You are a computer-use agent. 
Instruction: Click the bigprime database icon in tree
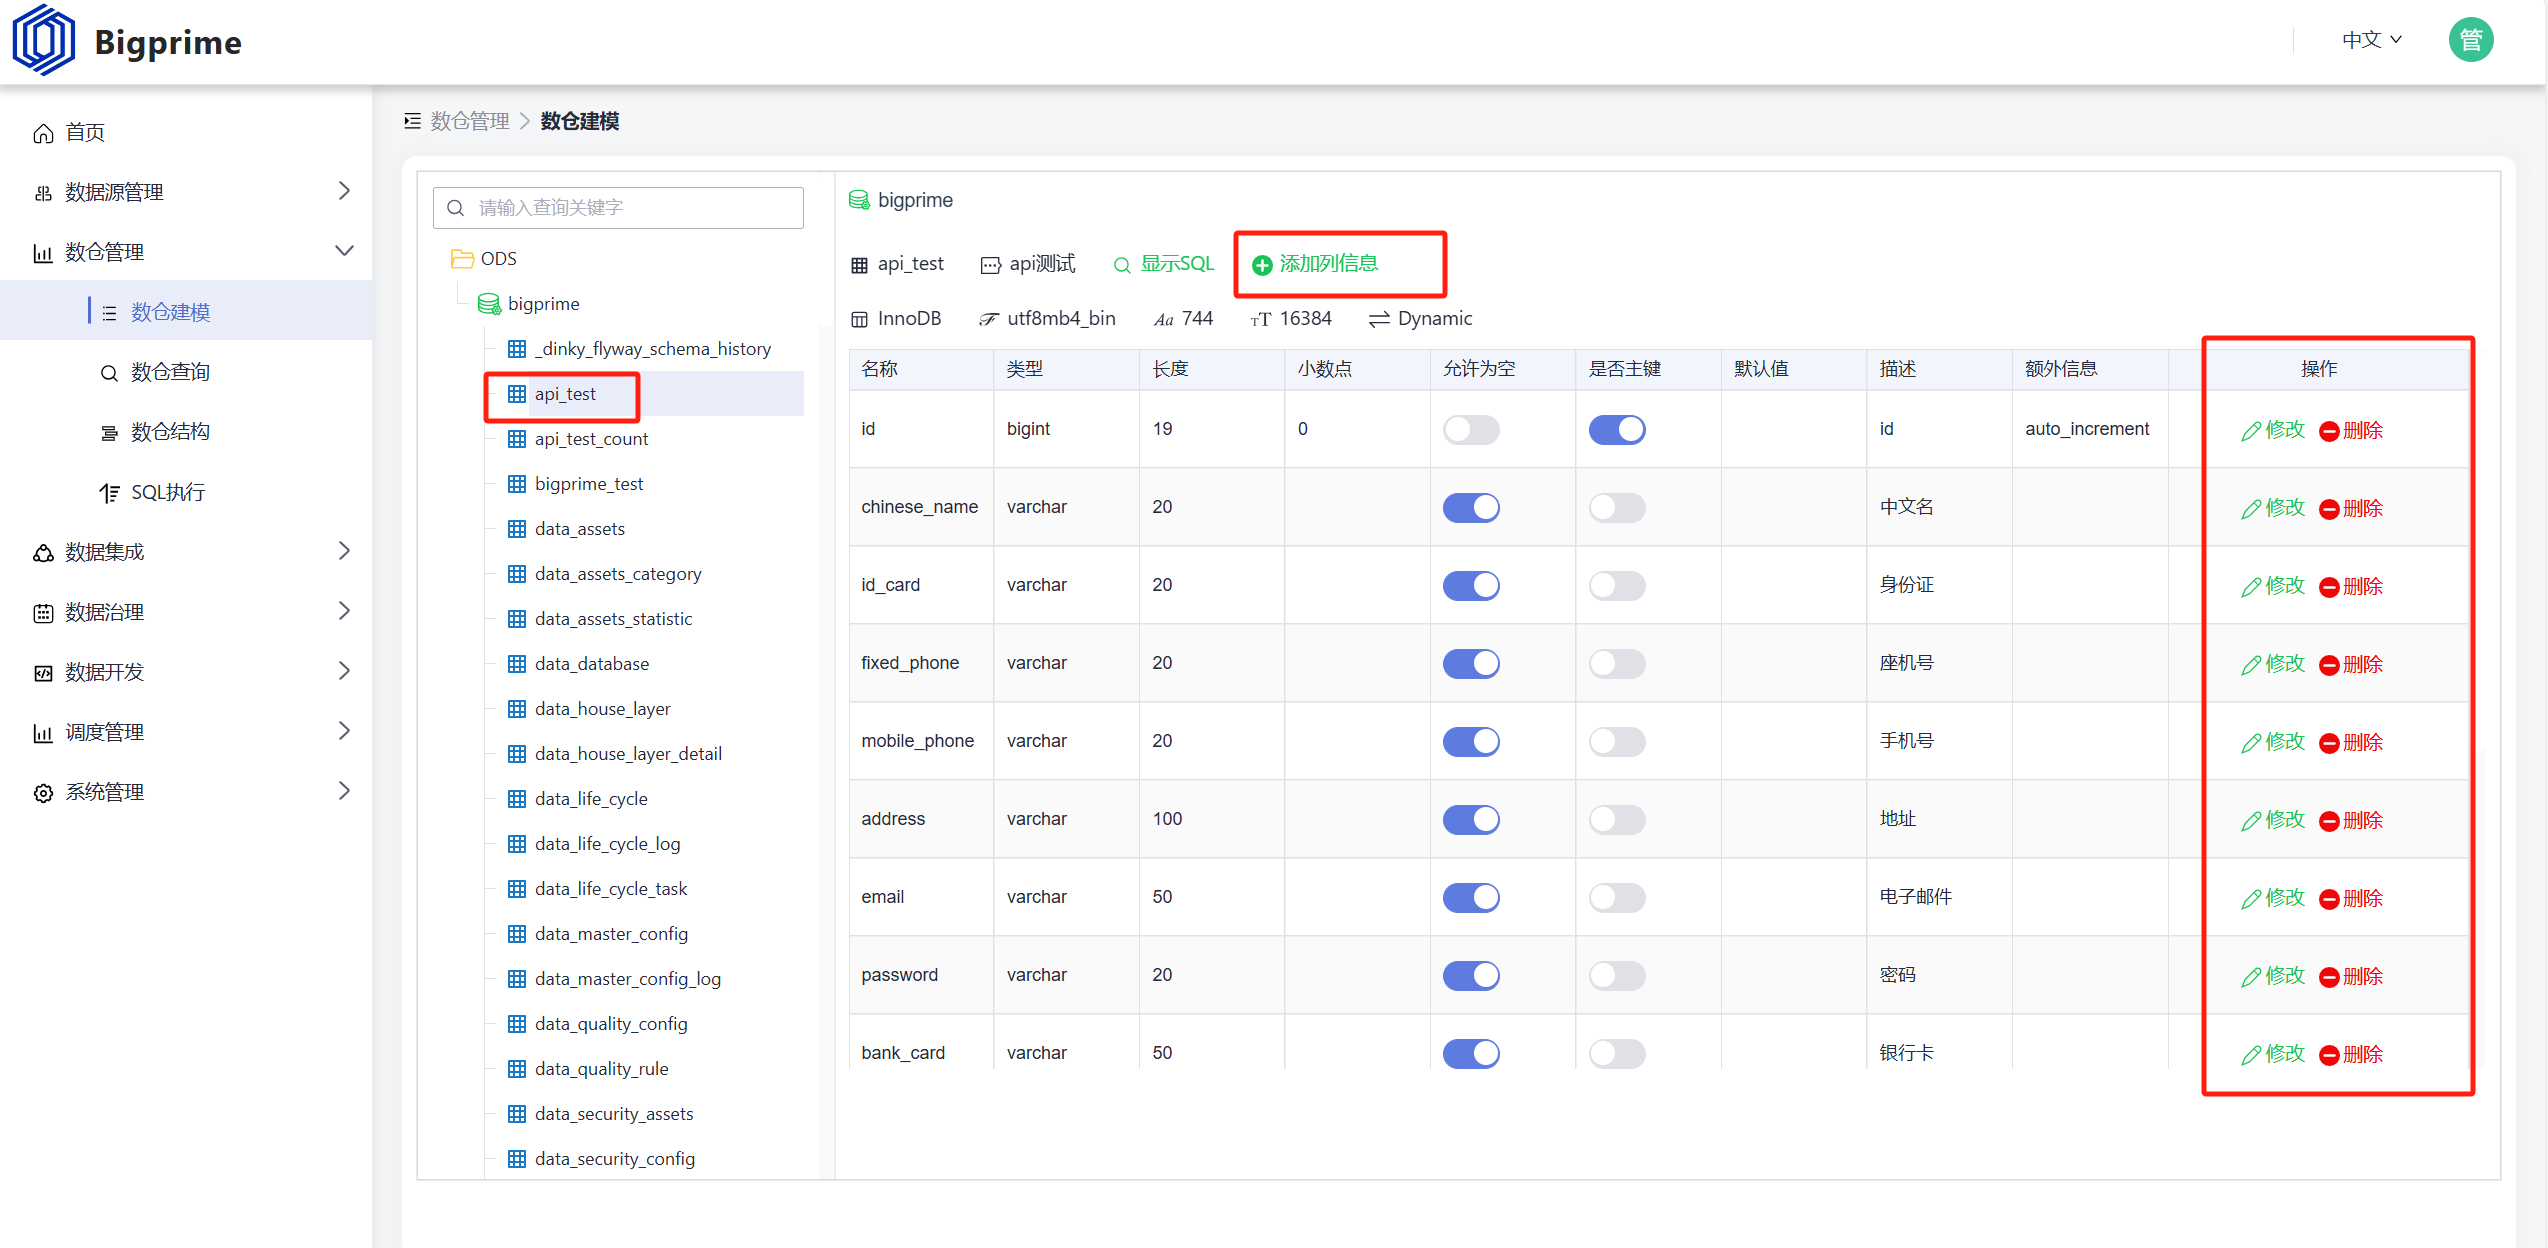point(489,304)
